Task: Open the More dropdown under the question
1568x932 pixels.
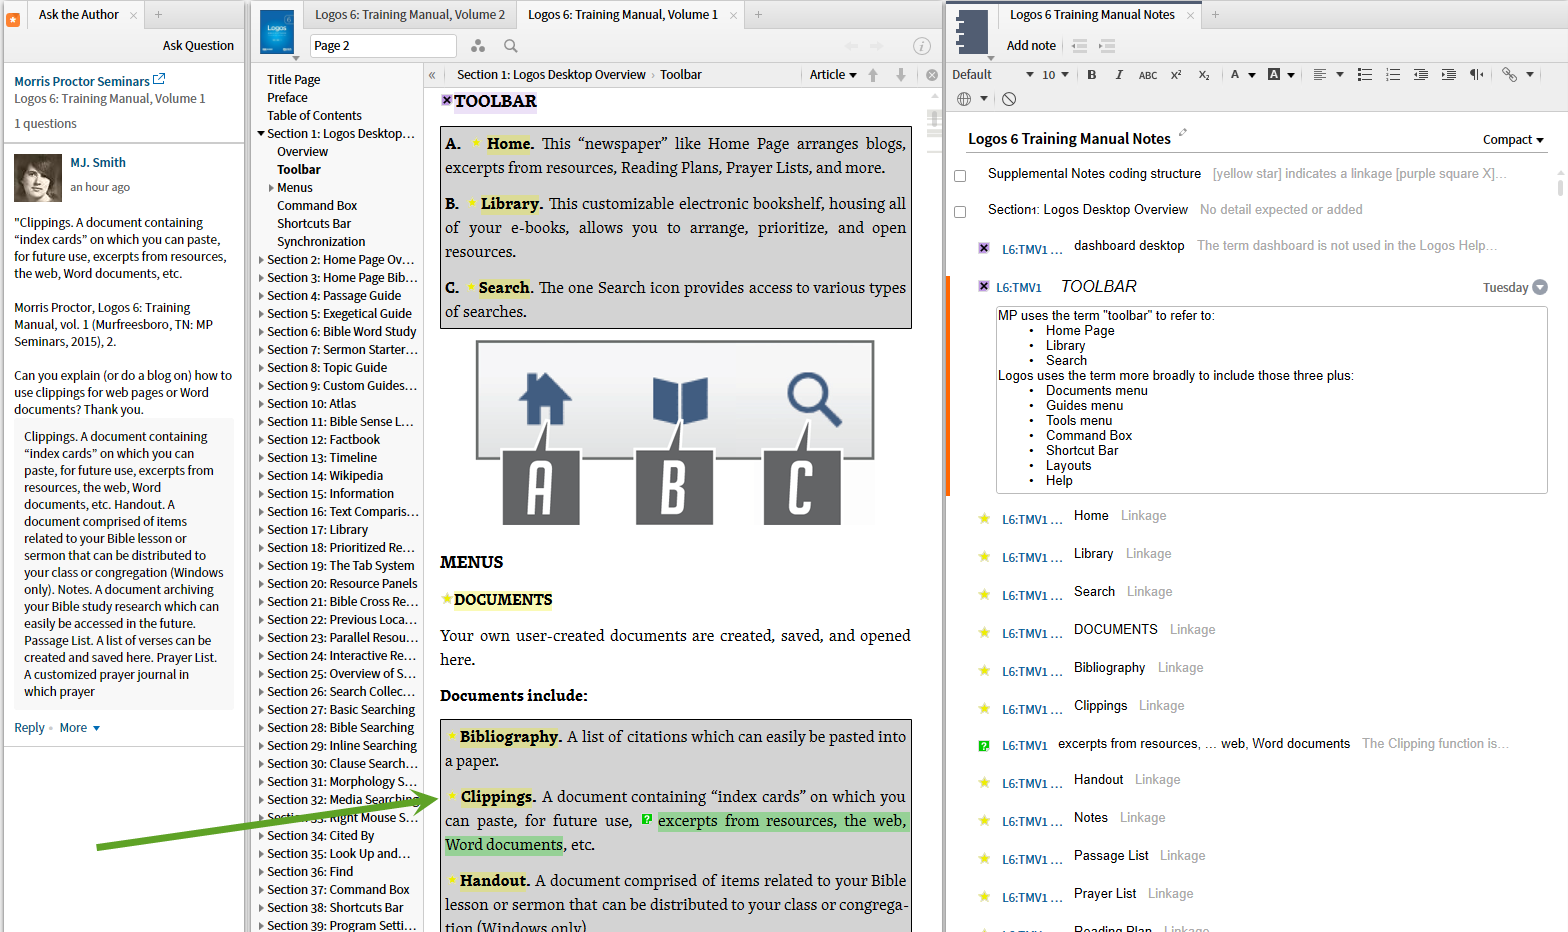Action: (x=80, y=728)
